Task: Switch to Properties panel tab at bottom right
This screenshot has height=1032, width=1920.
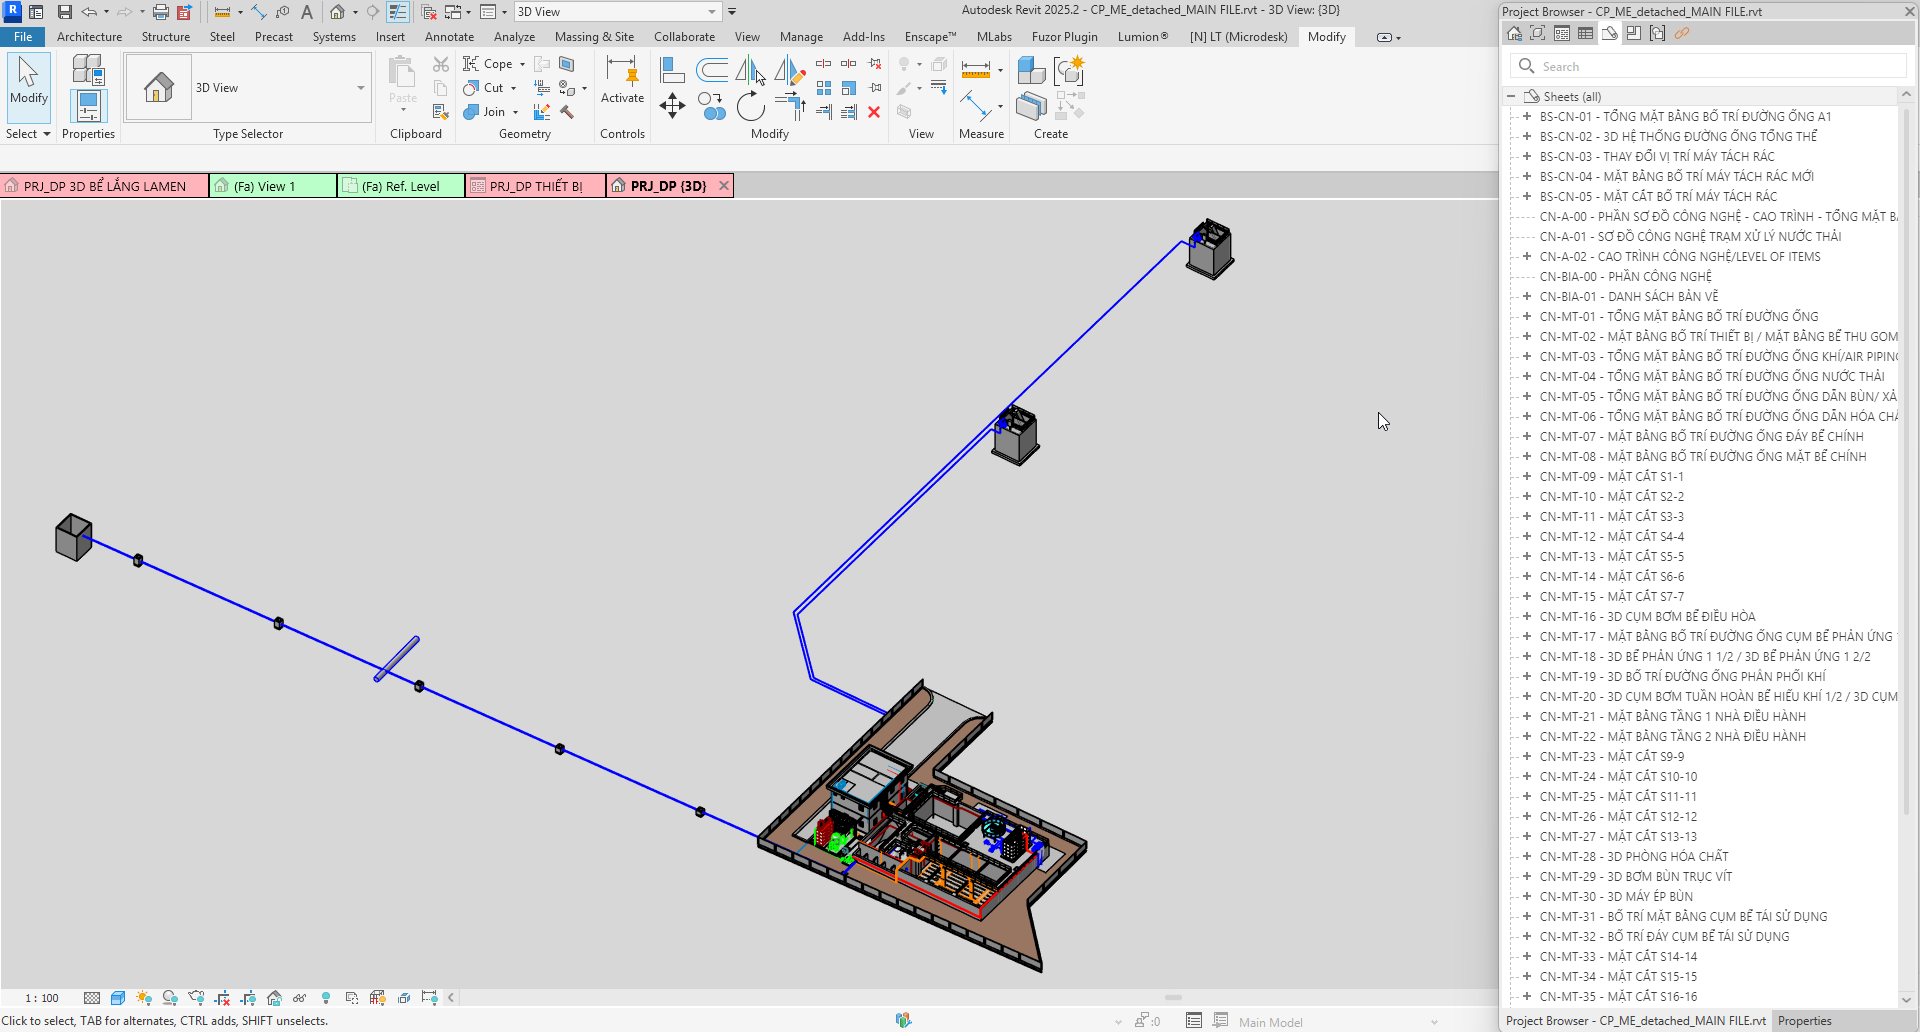Action: click(1804, 1021)
